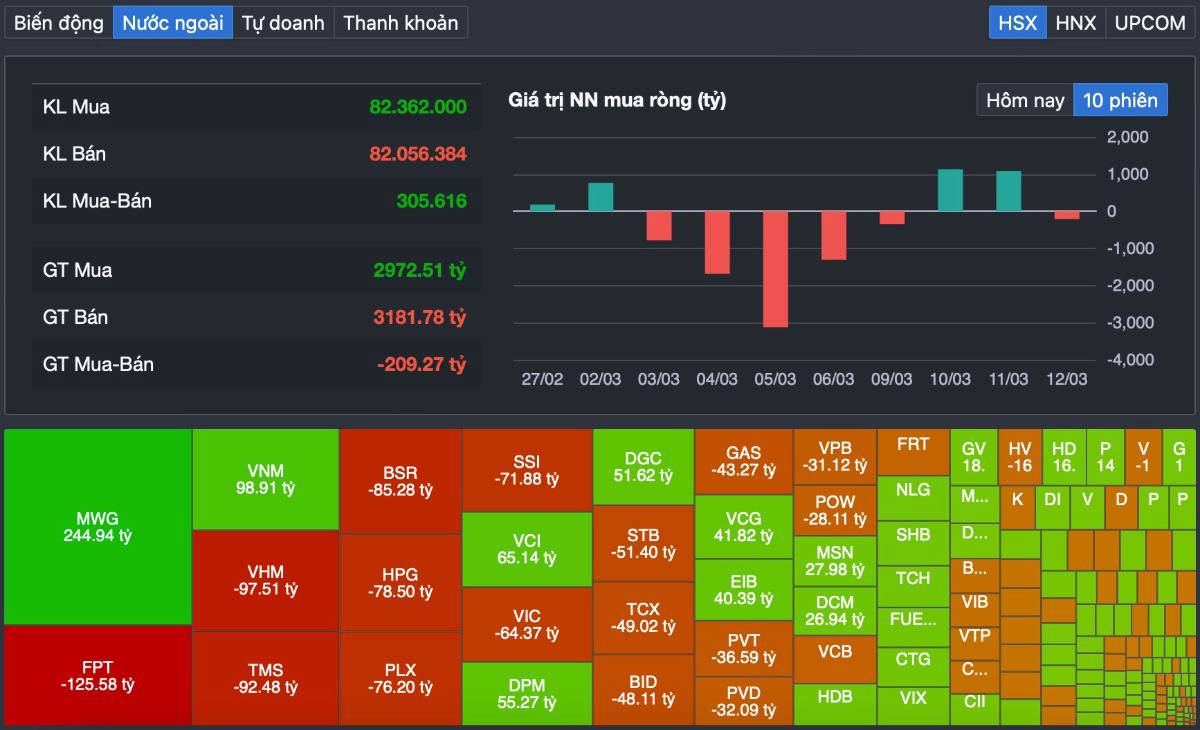This screenshot has width=1200, height=730.
Task: Click GT Bán value 3181.78 tỷ
Action: 420,317
